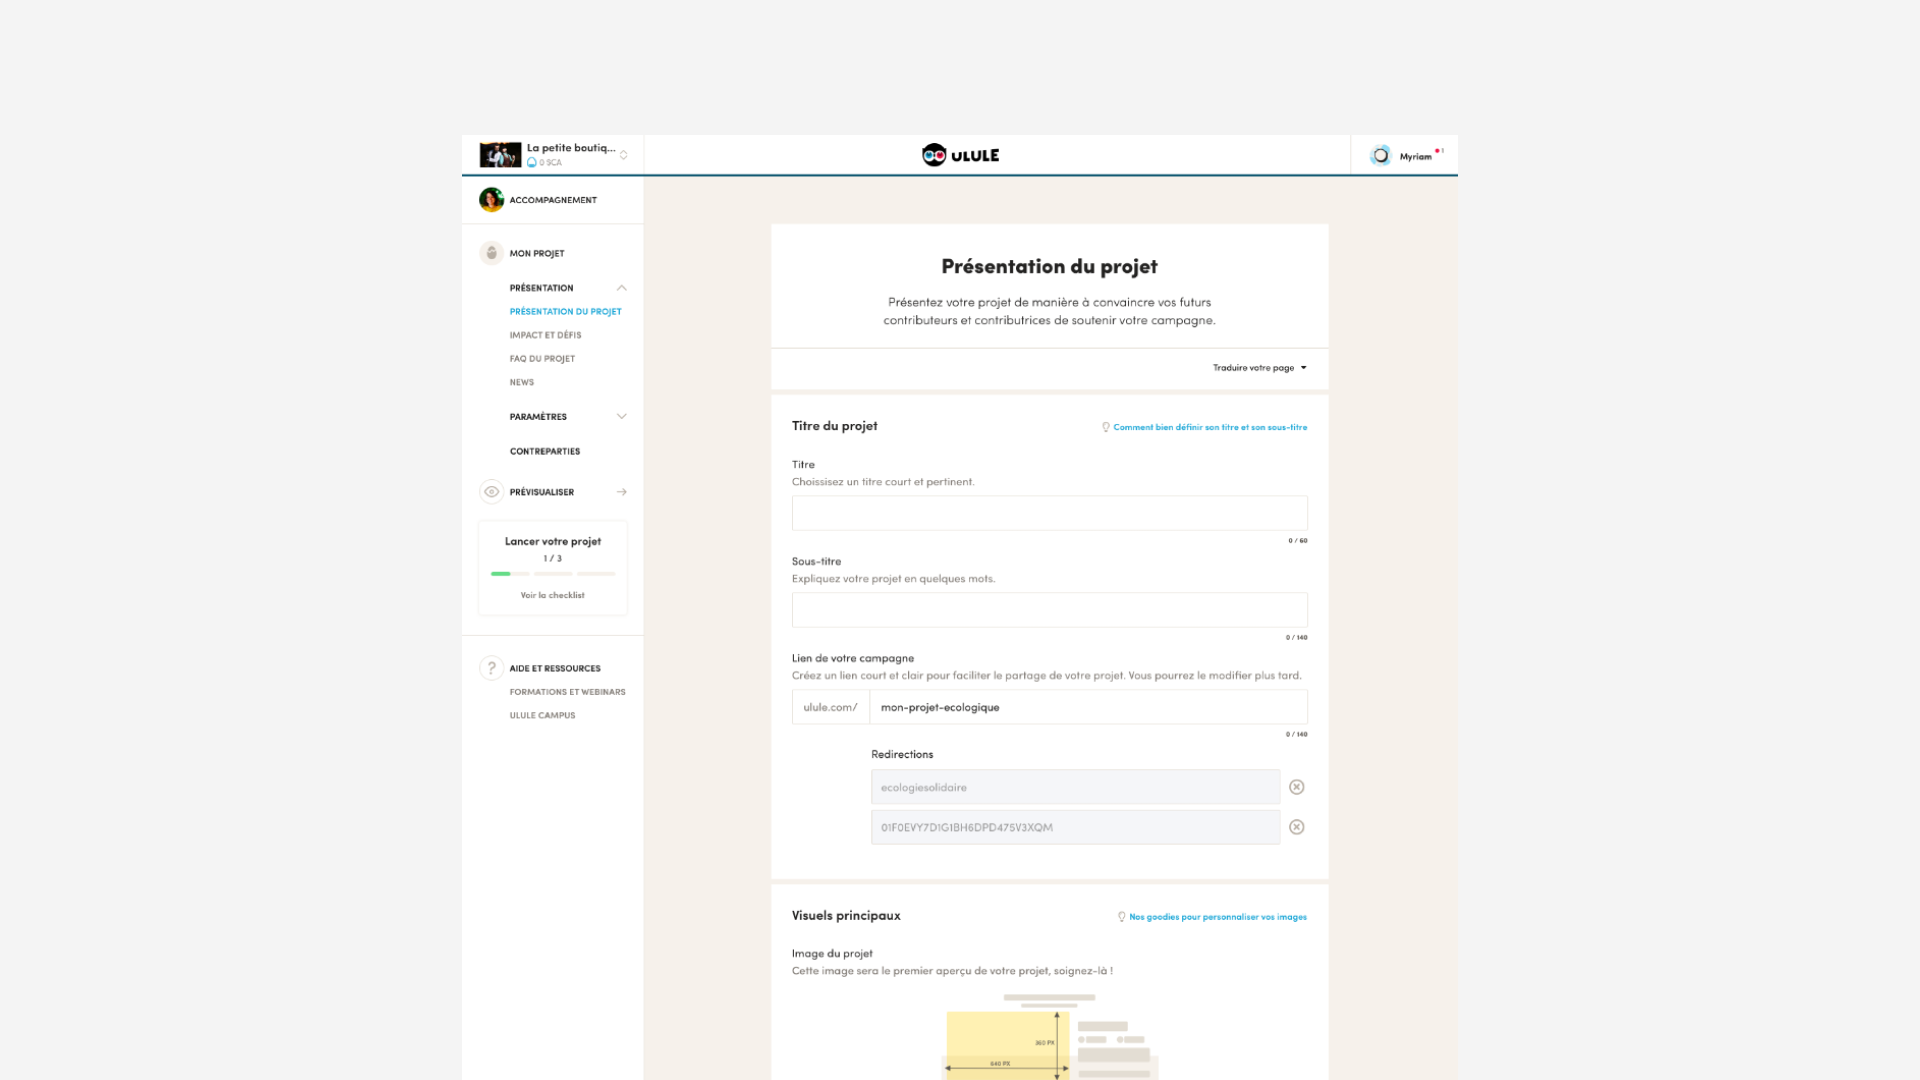Click the Accompagnement advisor avatar
1920x1080 pixels.
[491, 200]
